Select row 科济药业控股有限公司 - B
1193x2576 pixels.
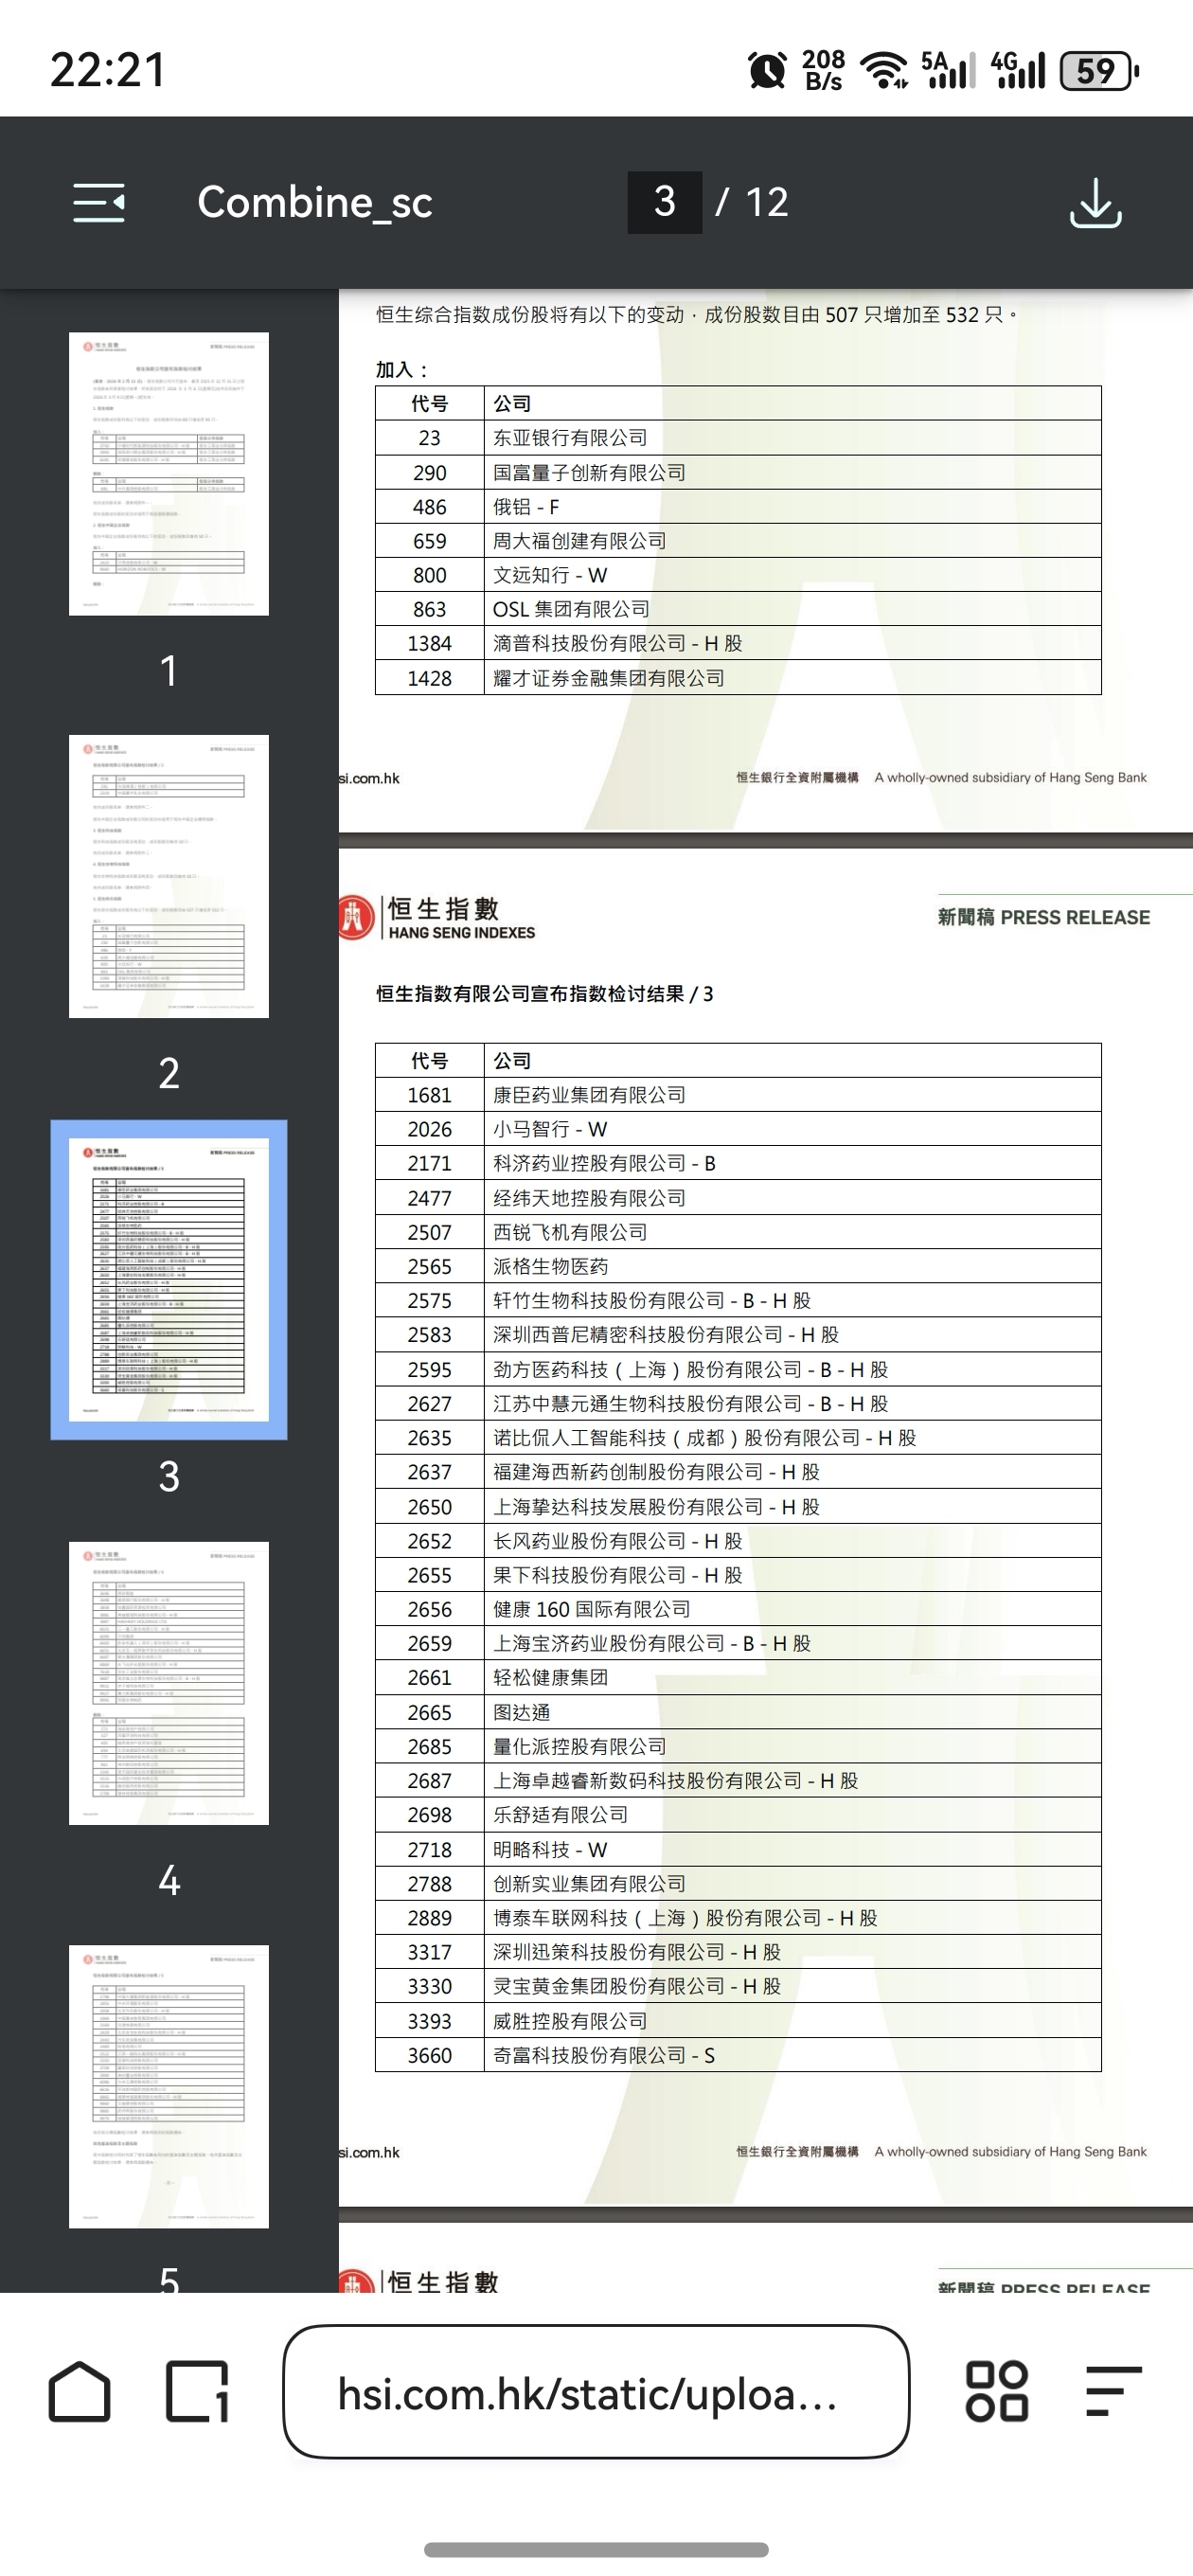(738, 1163)
